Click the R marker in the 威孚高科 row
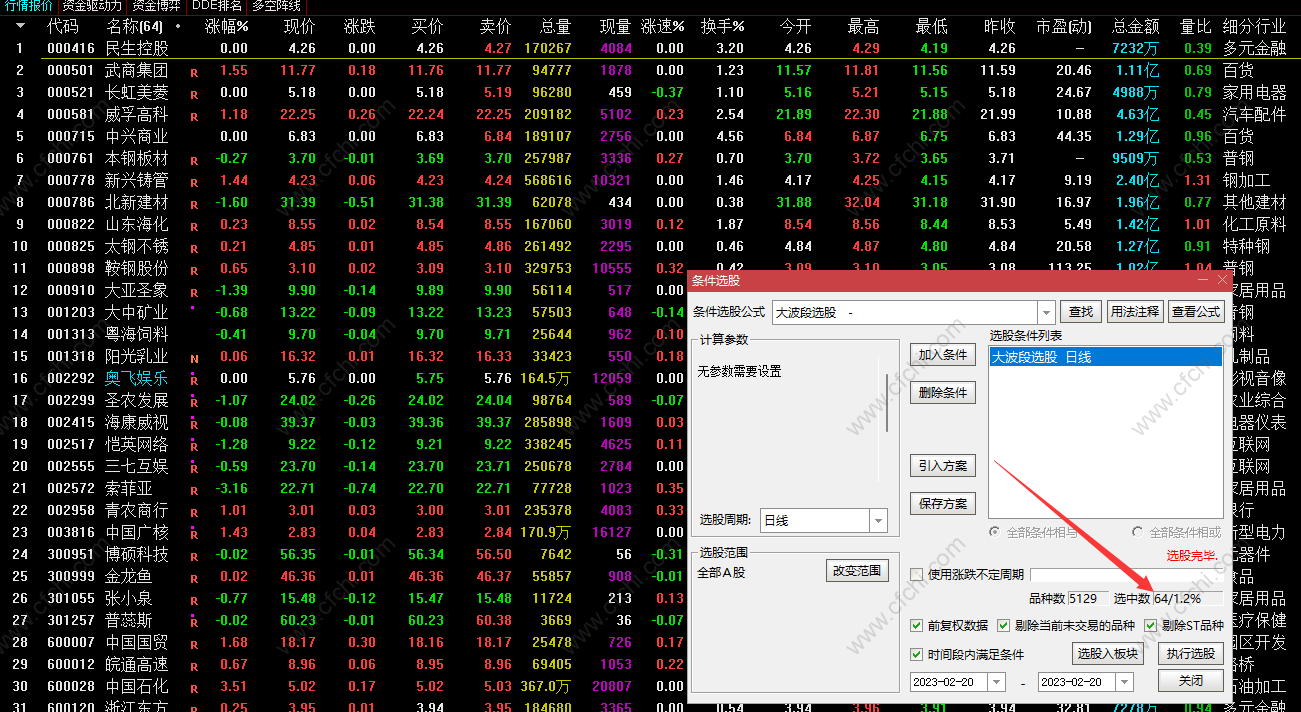 coord(194,116)
